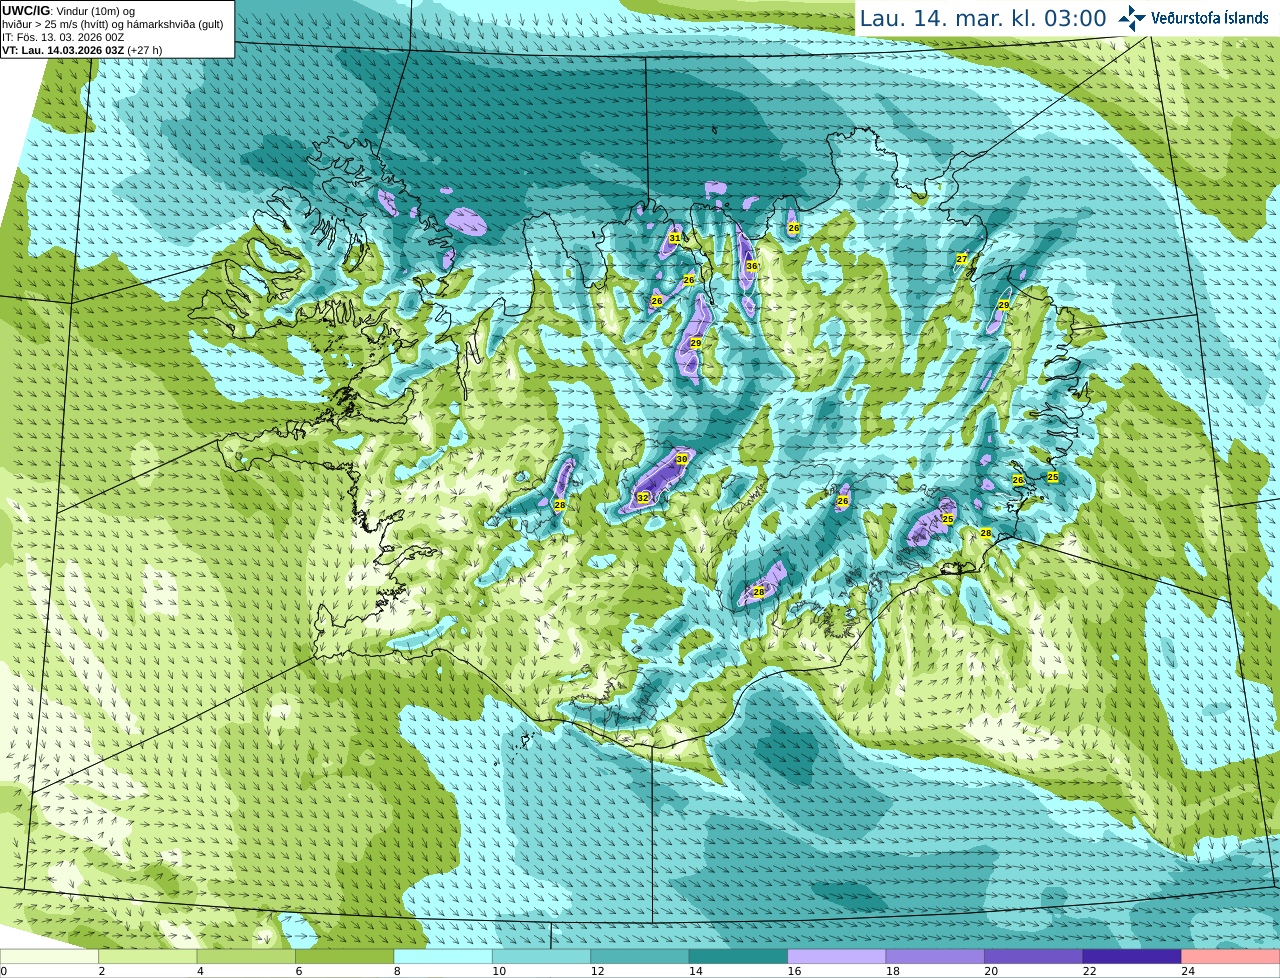The width and height of the screenshot is (1280, 978).
Task: Click the legend scale value "14"
Action: 695,971
